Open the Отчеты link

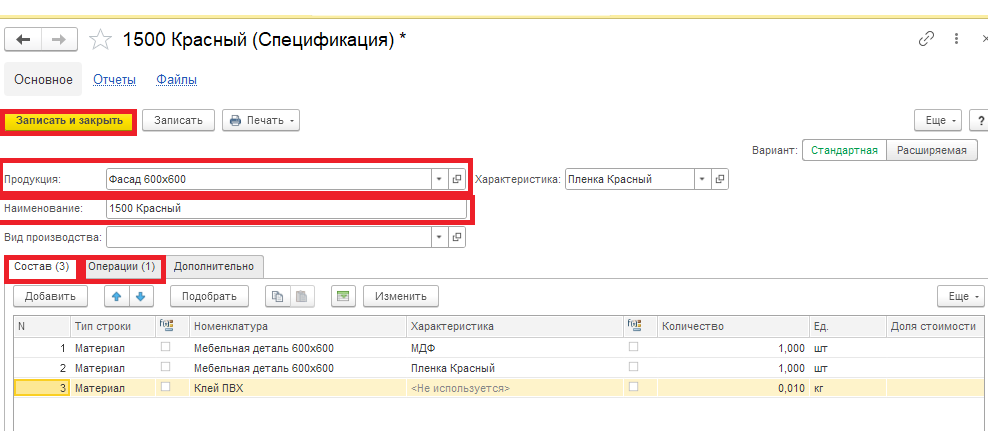(x=115, y=80)
